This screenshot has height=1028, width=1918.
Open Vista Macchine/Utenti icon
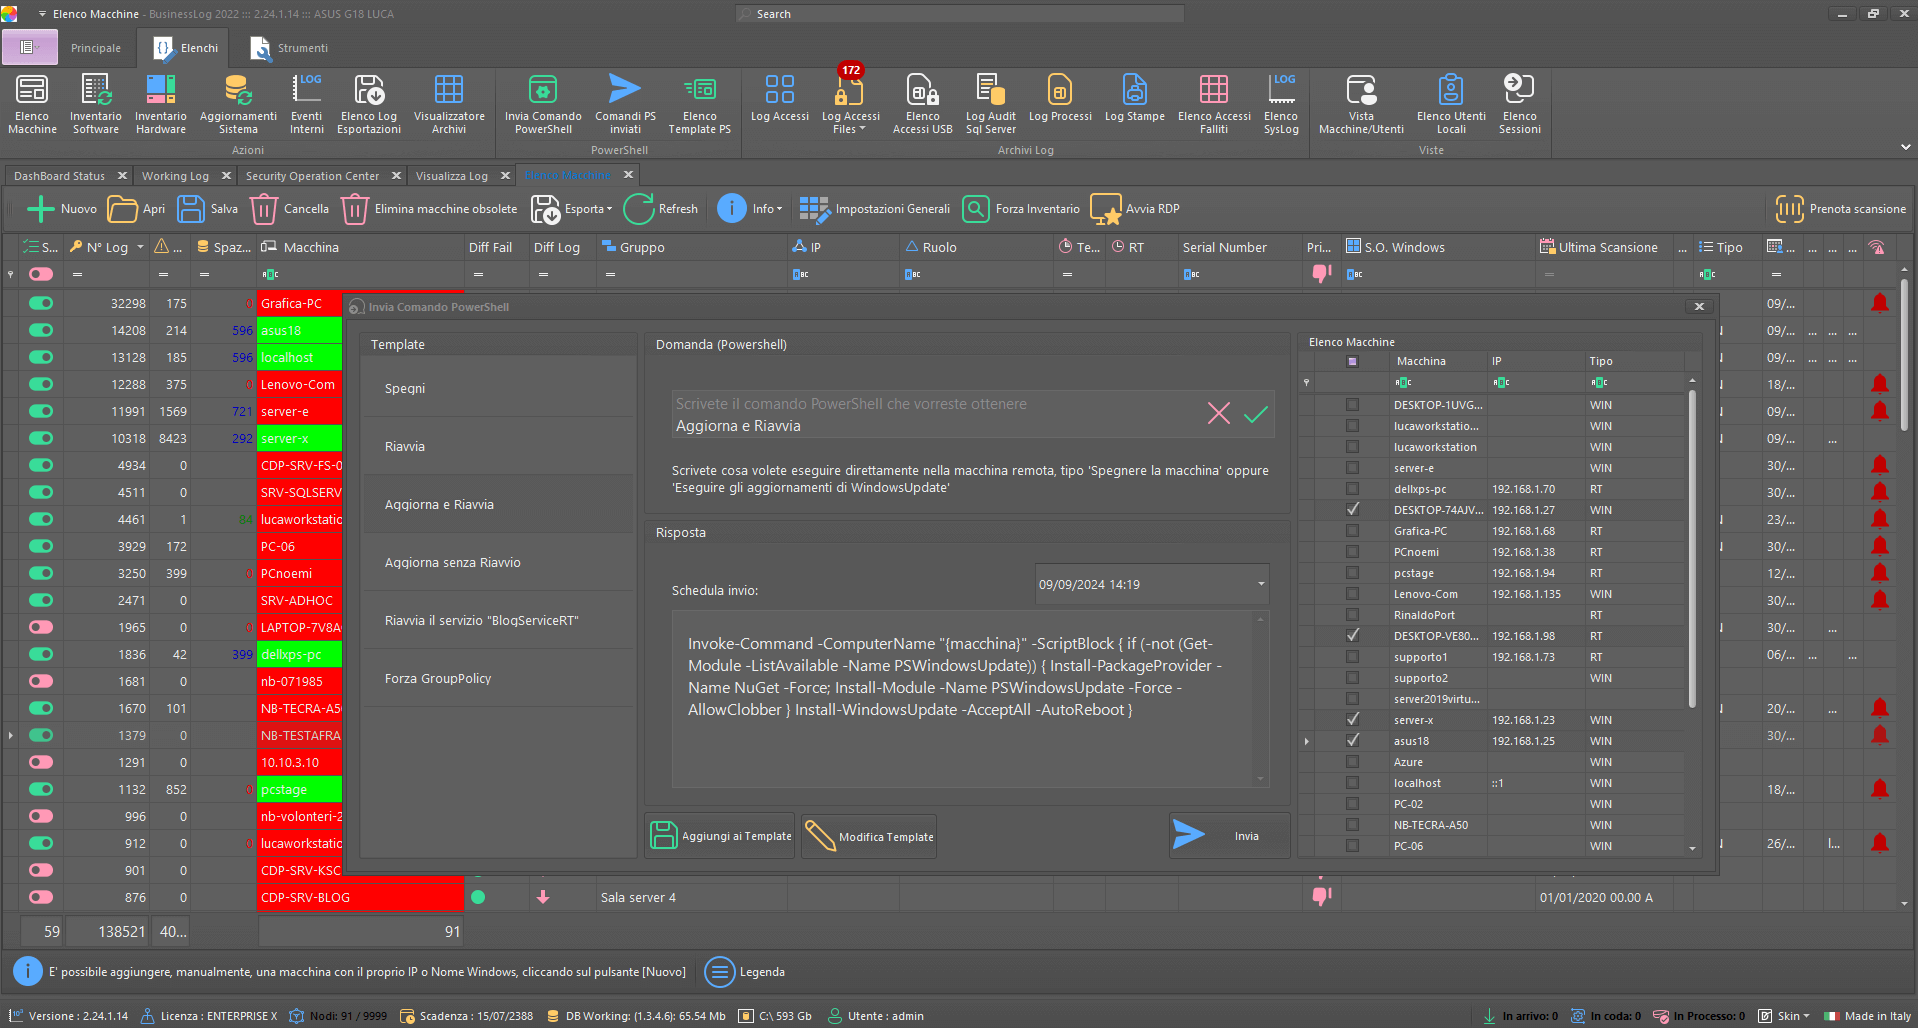(x=1361, y=103)
